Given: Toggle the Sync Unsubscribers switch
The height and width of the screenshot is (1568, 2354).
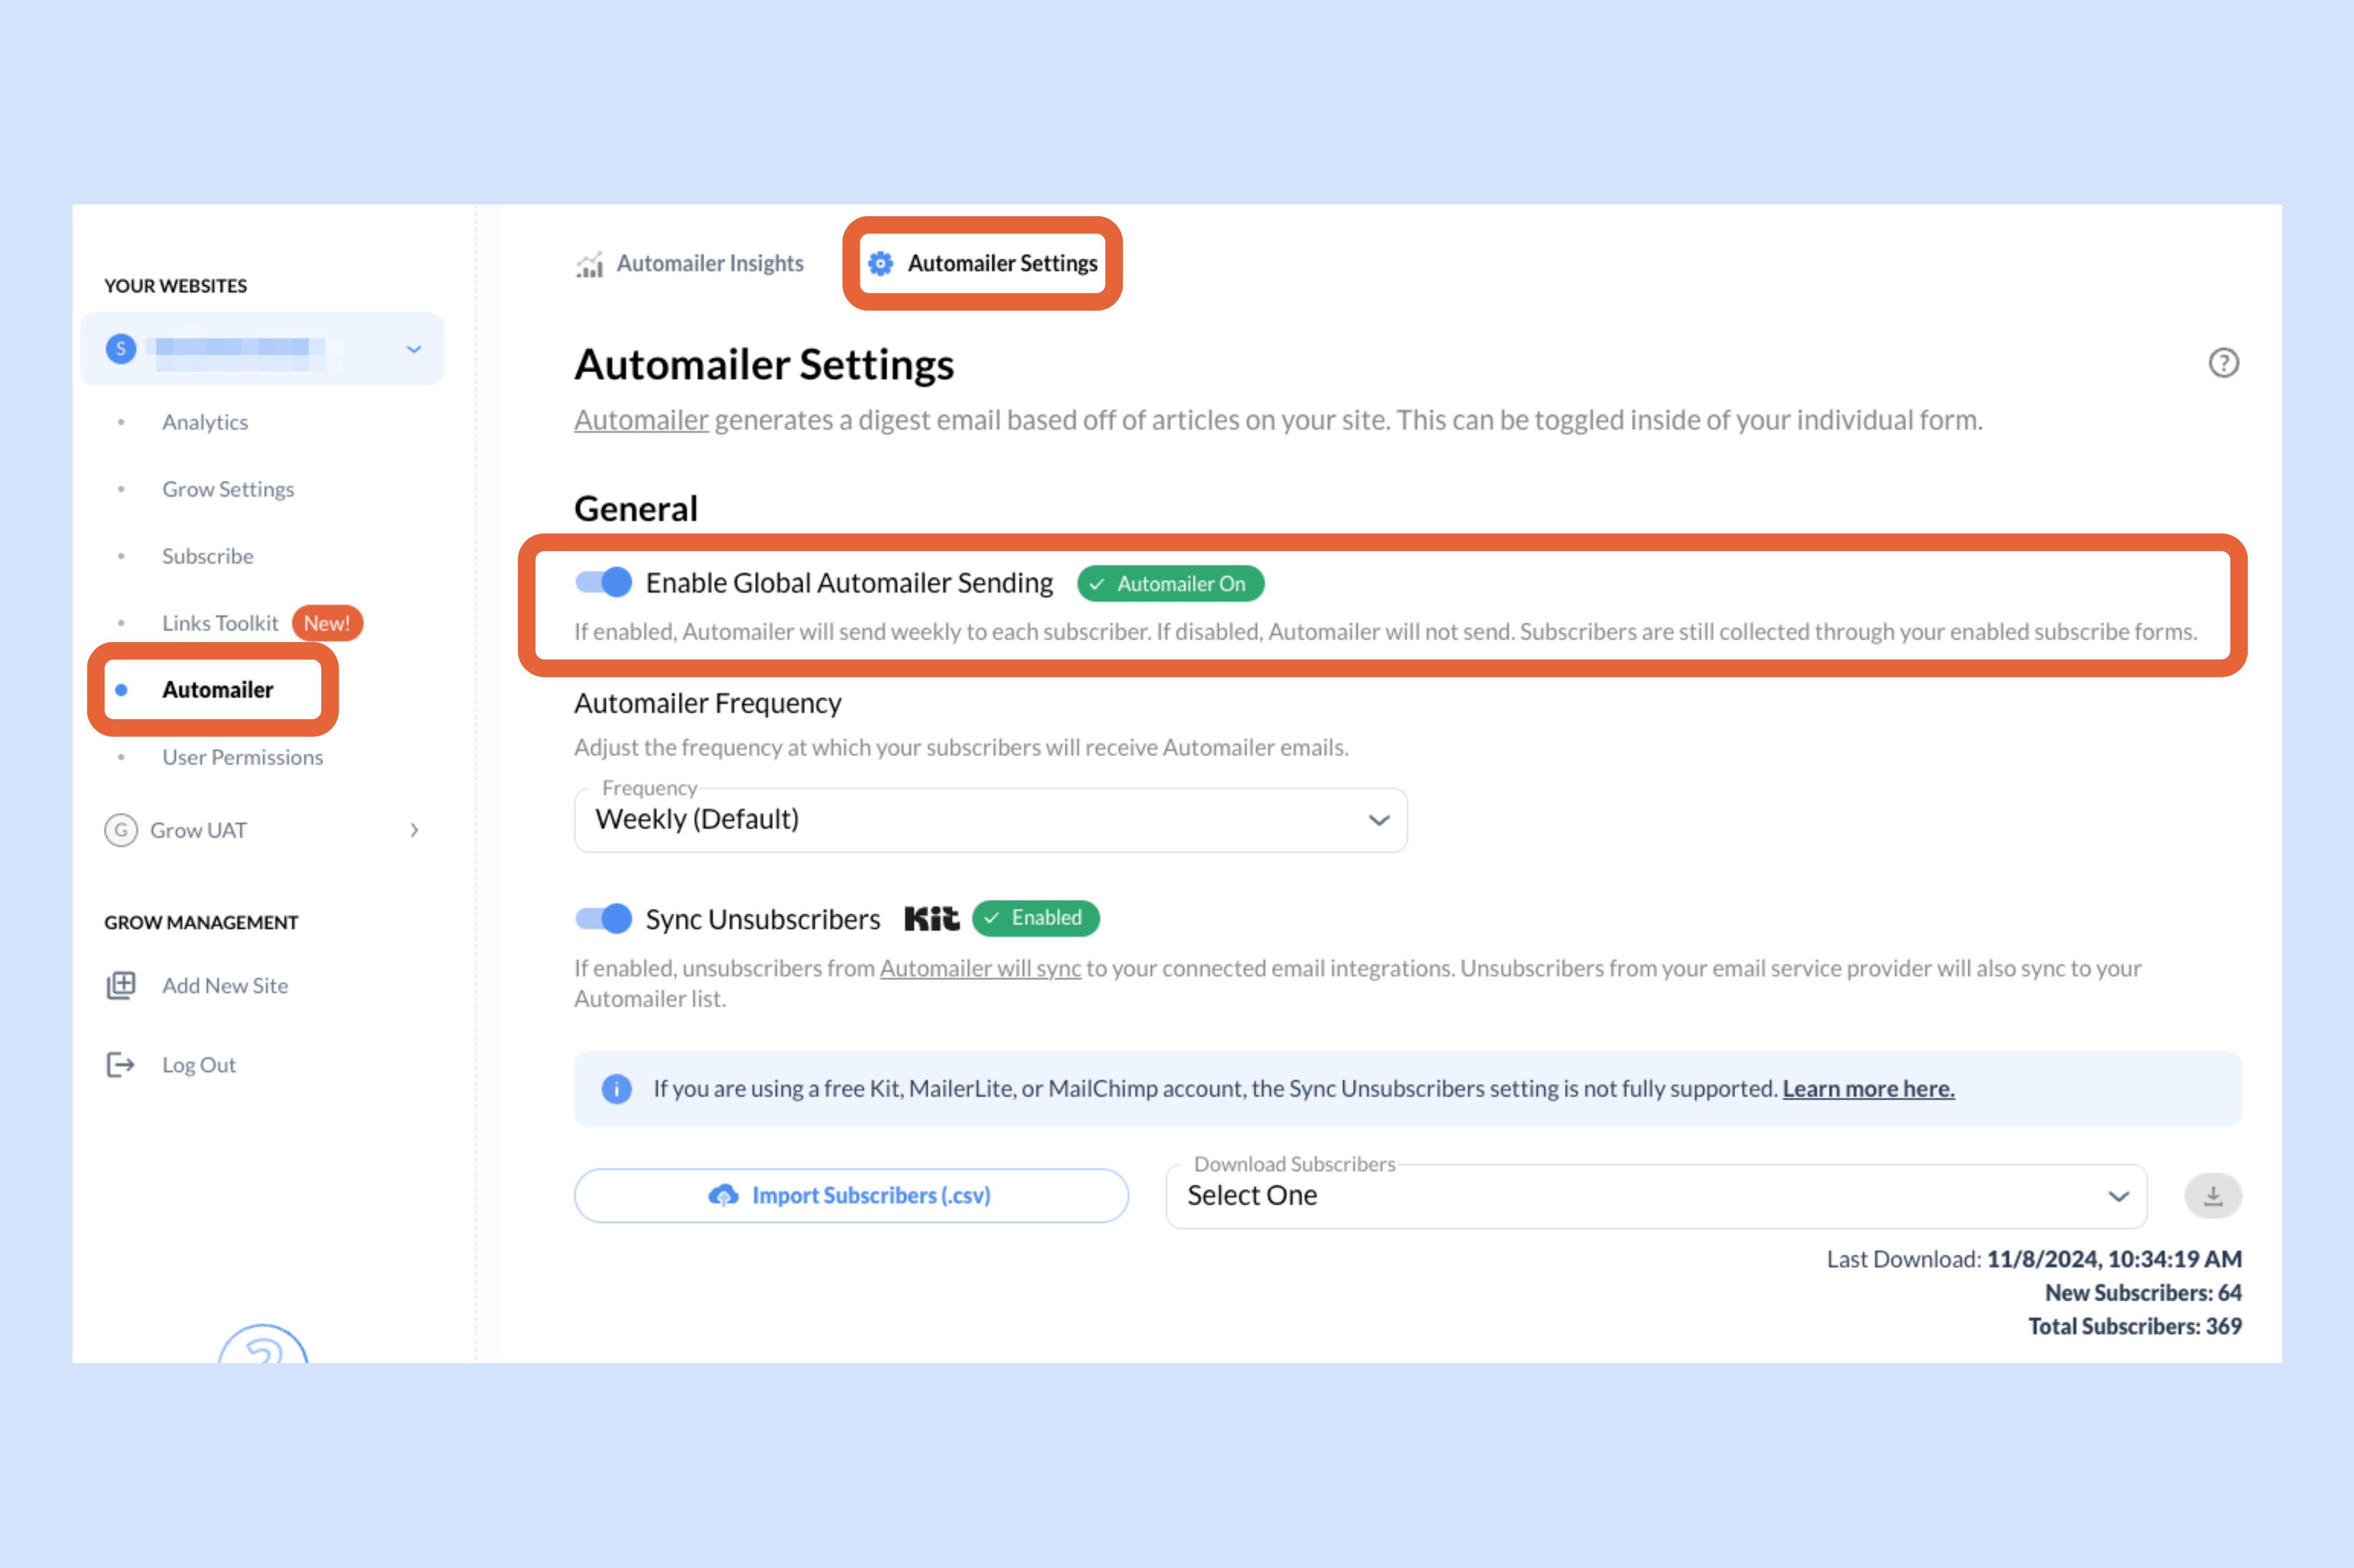Looking at the screenshot, I should [x=603, y=918].
